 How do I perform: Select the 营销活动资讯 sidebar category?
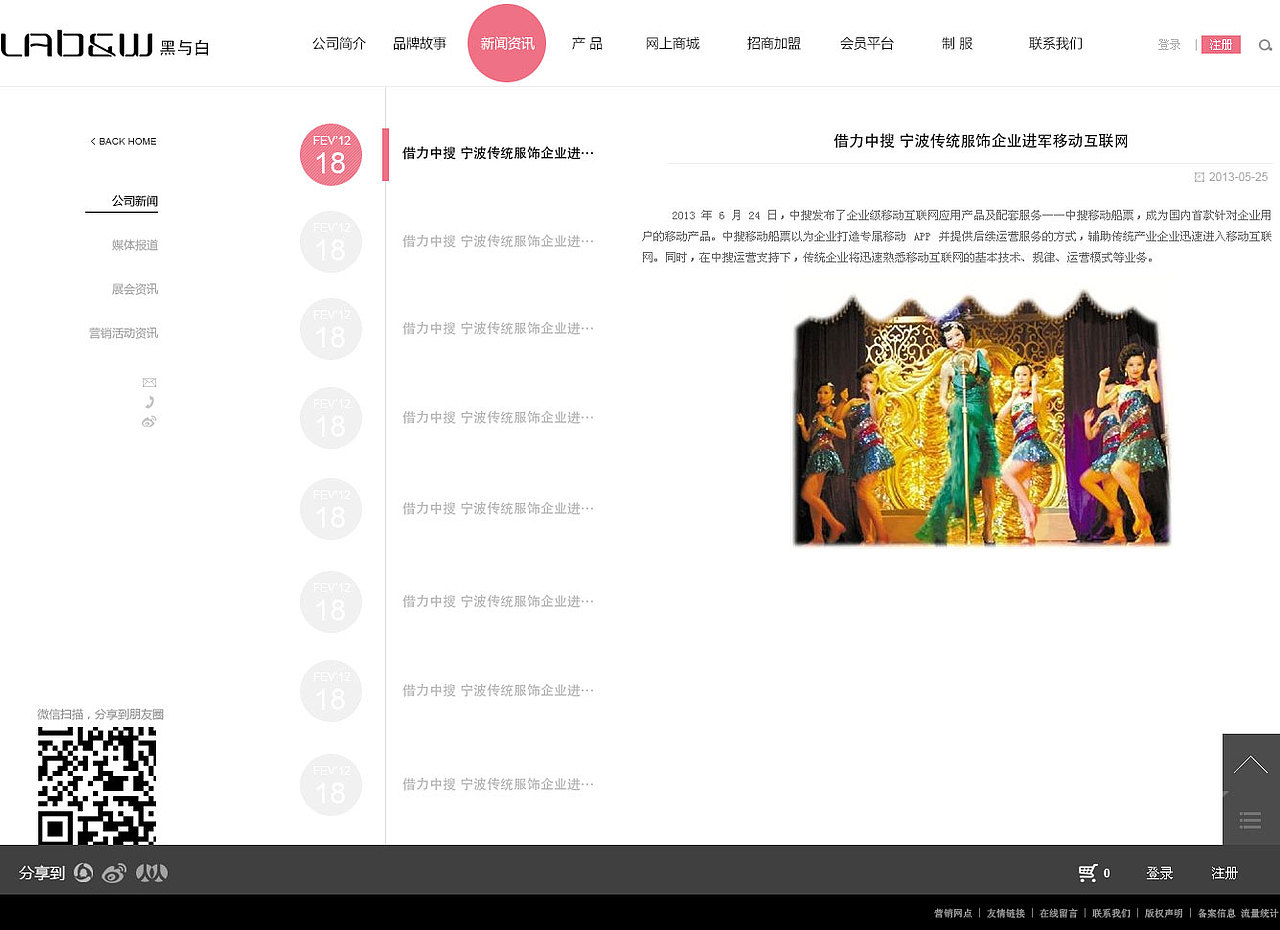[x=124, y=333]
